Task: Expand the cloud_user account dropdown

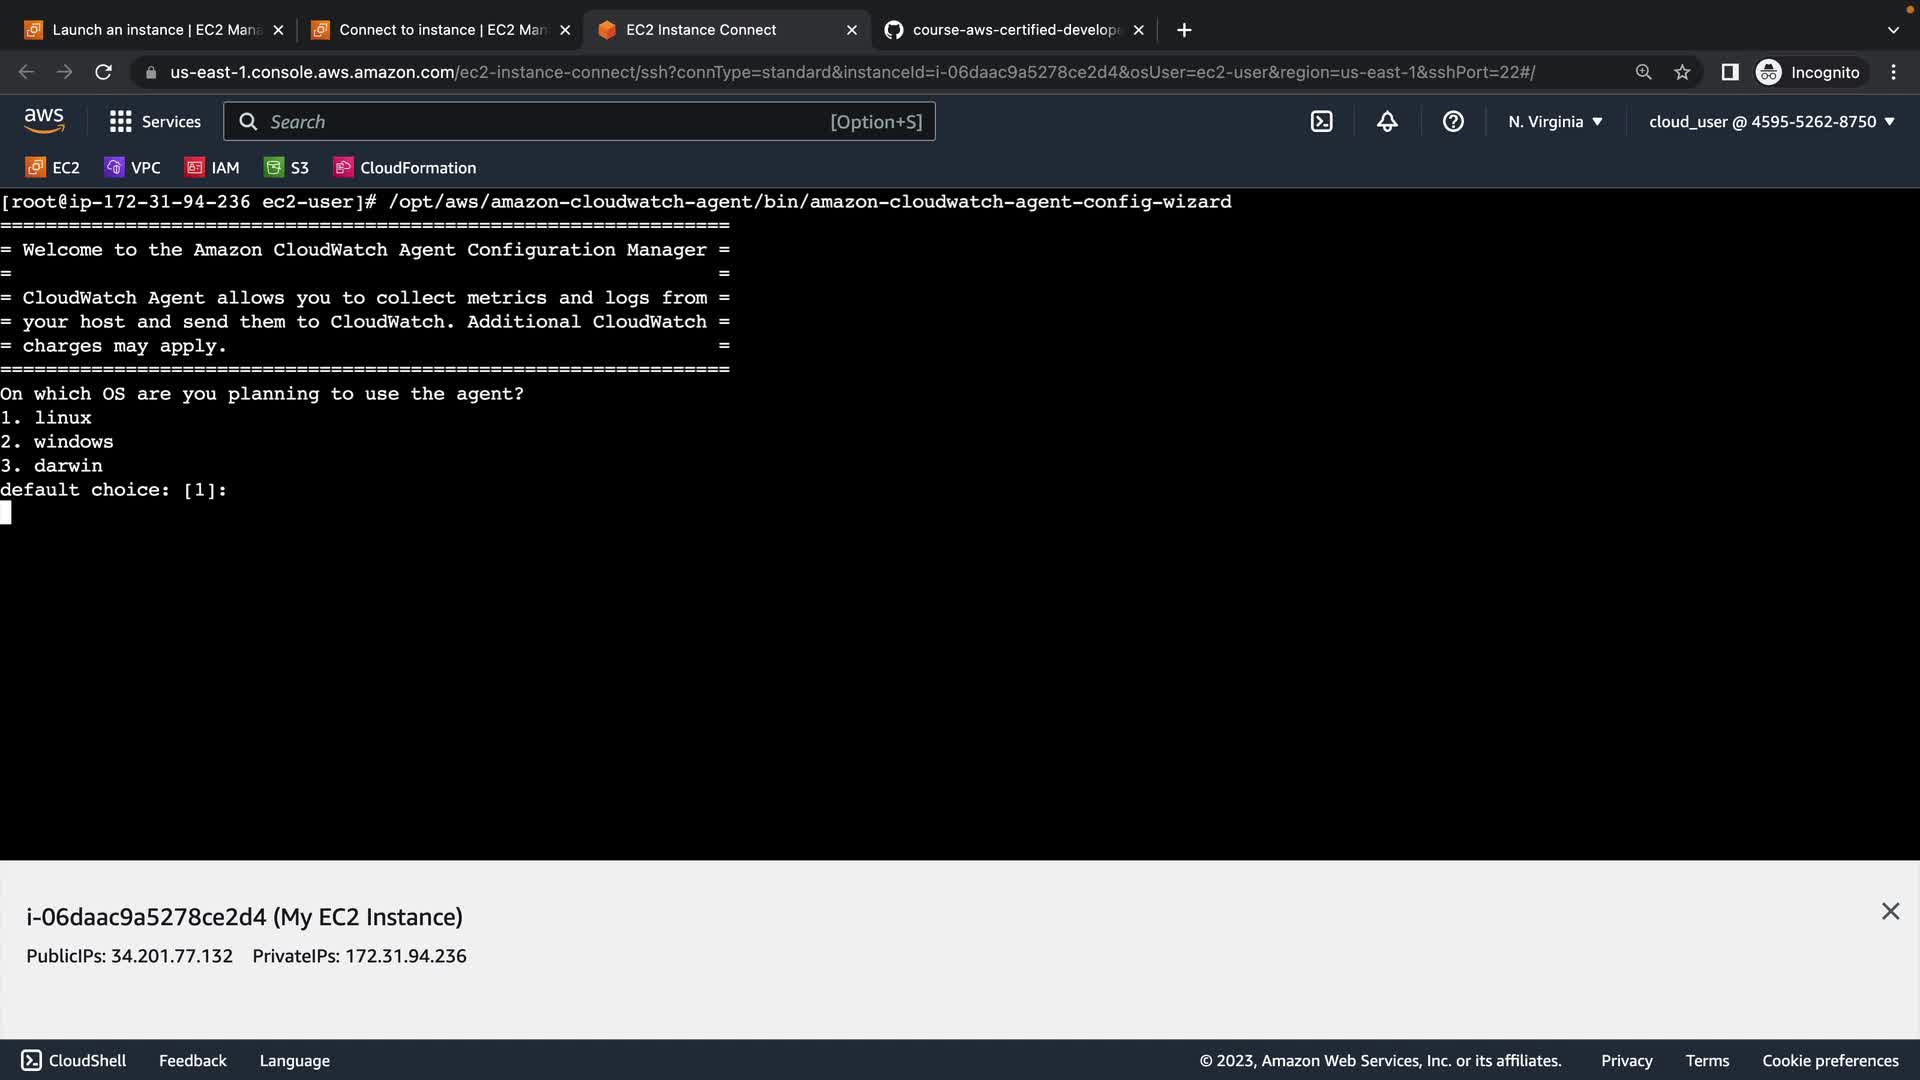Action: 1771,122
